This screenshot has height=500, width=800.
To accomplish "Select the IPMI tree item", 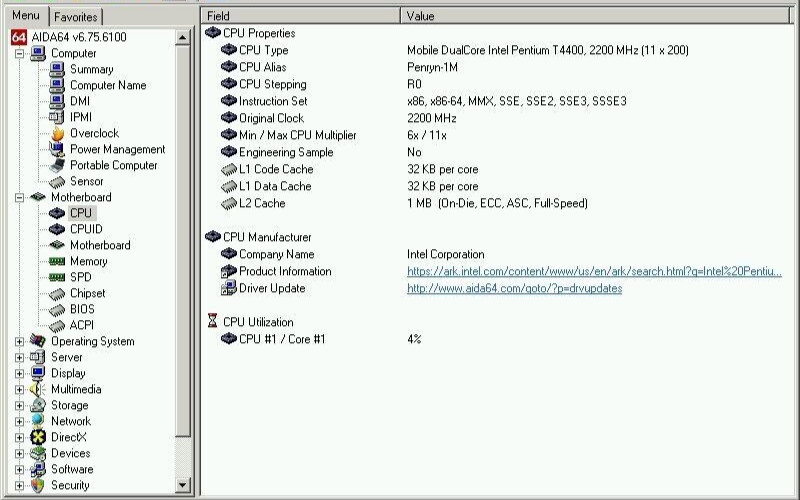I will click(x=81, y=117).
